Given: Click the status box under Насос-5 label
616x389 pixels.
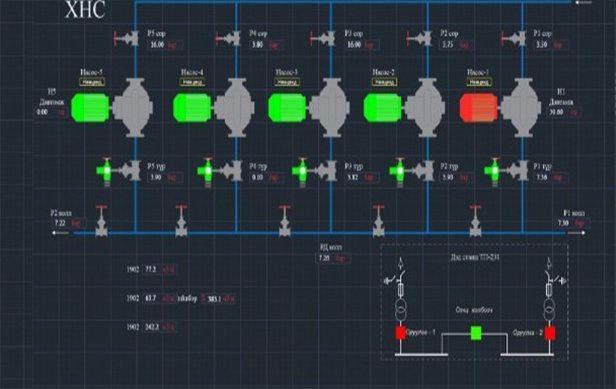Looking at the screenshot, I should pos(92,82).
